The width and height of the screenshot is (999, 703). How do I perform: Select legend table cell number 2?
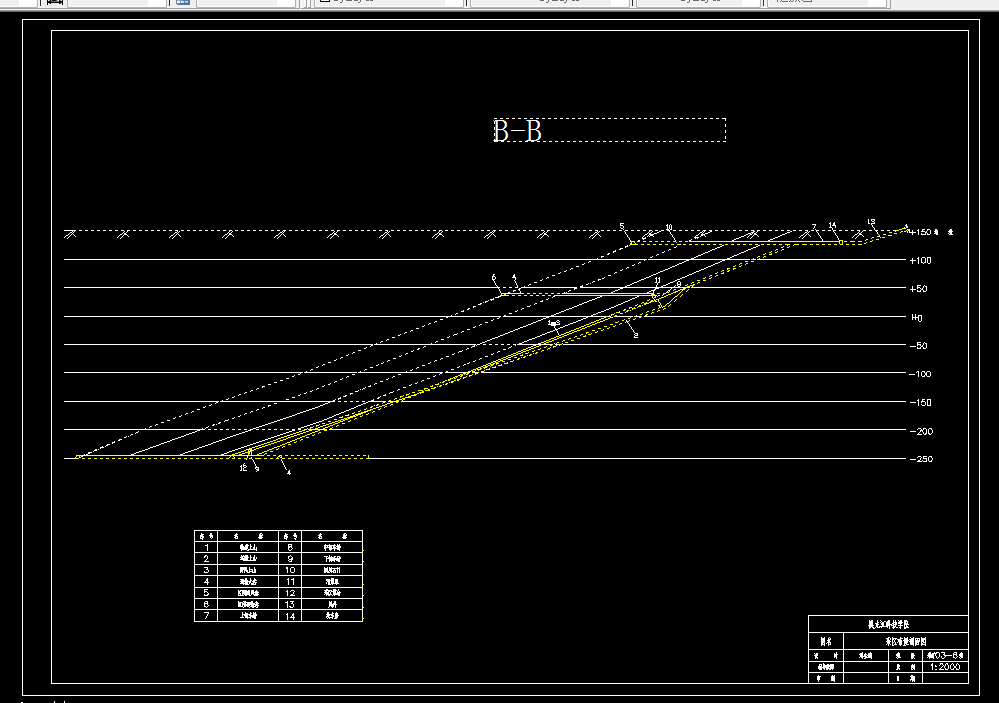pos(206,558)
